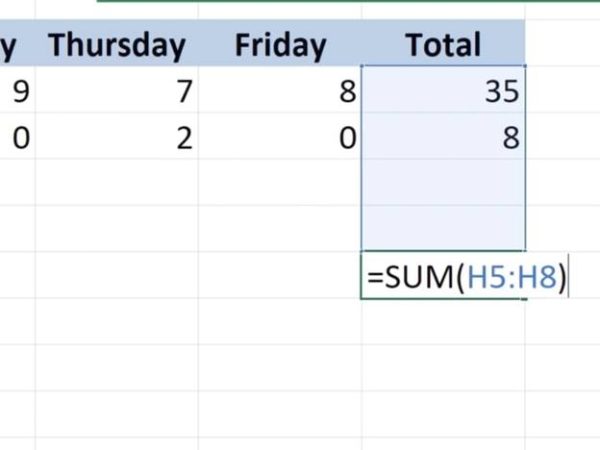Click the Thursday cell with value 2

click(117, 136)
